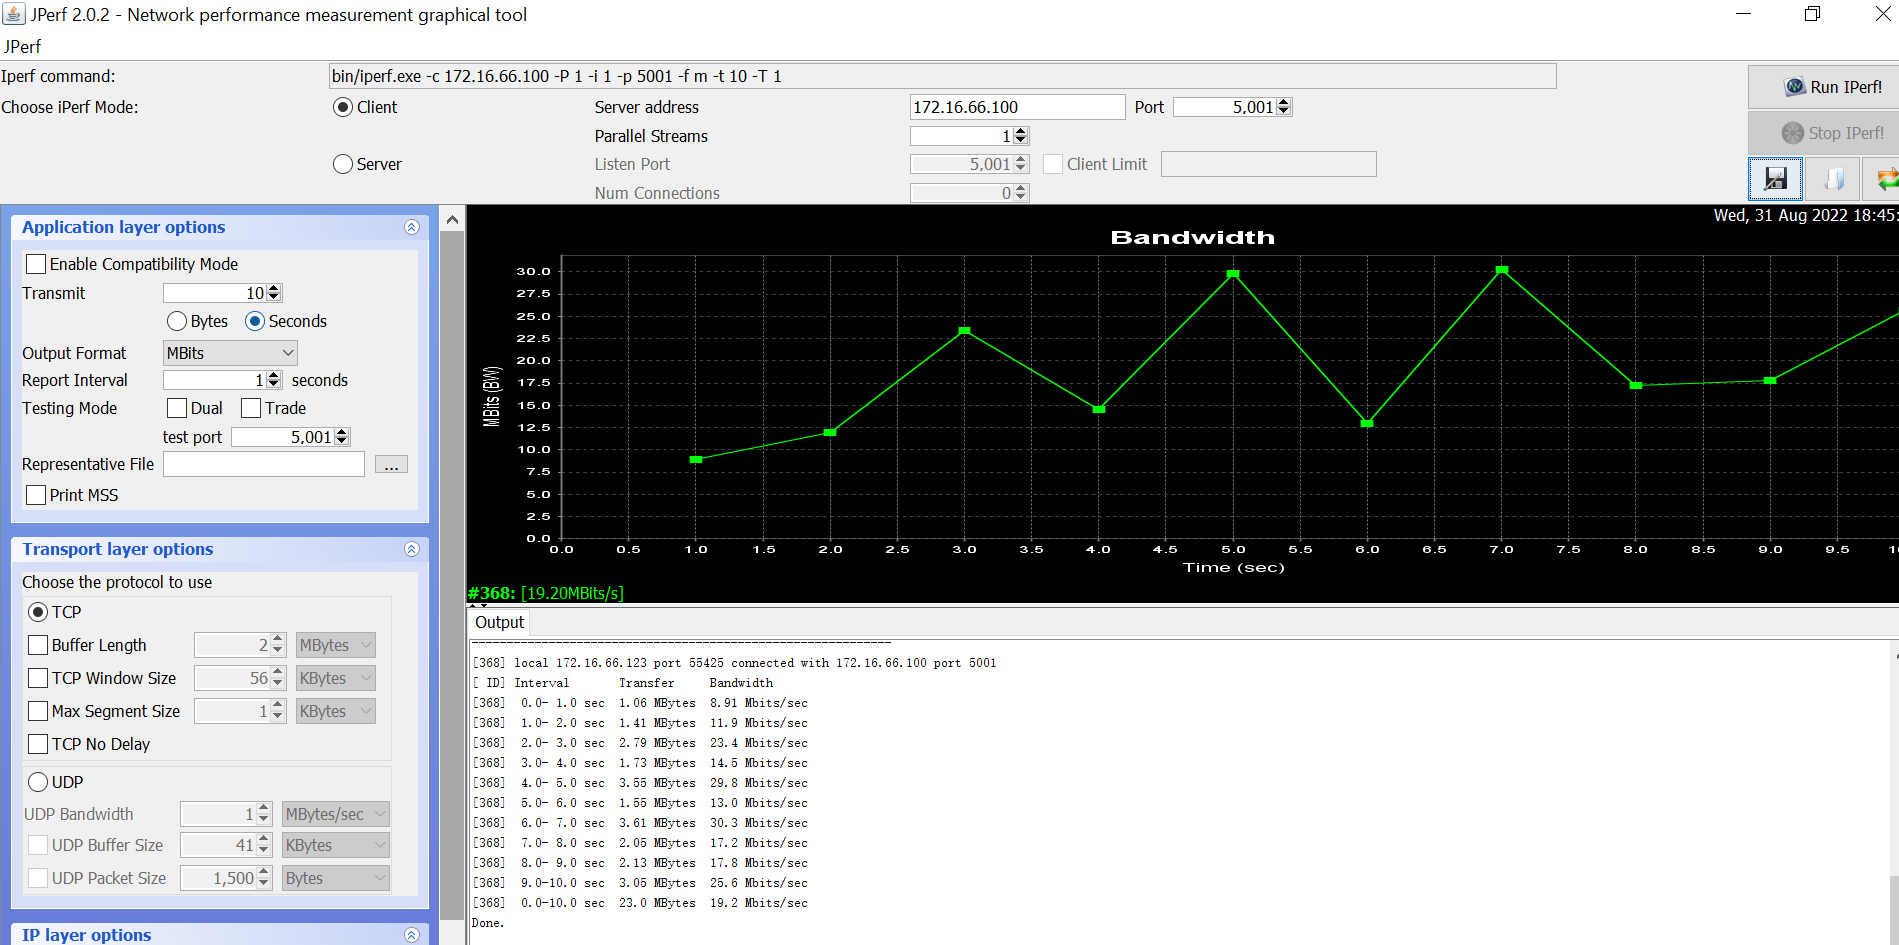Enable Dual testing mode

point(175,407)
